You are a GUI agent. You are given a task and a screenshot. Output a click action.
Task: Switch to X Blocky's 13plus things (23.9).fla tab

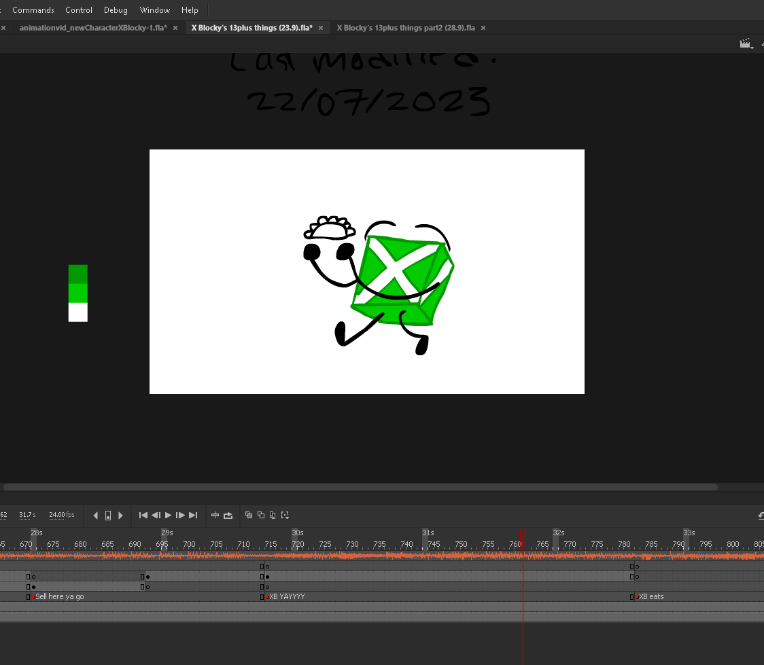pyautogui.click(x=252, y=28)
